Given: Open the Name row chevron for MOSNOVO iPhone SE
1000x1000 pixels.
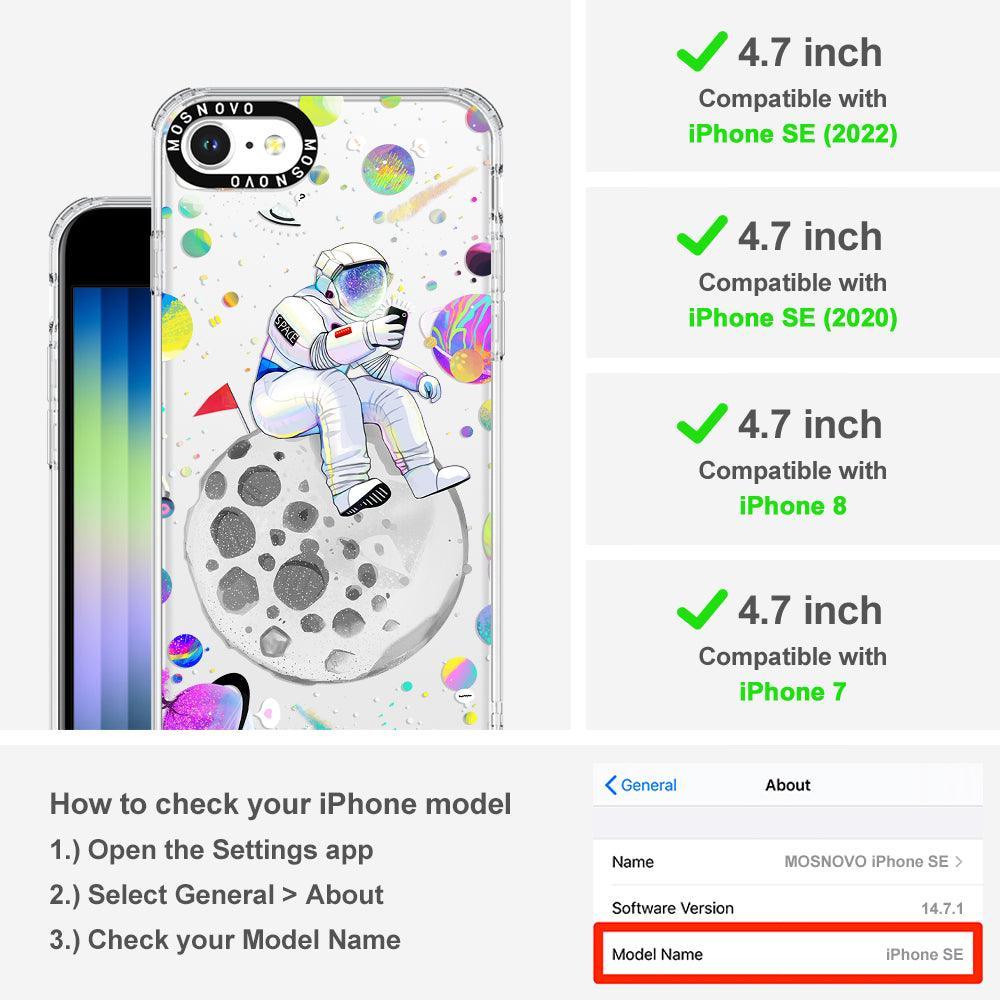Looking at the screenshot, I should pyautogui.click(x=959, y=862).
